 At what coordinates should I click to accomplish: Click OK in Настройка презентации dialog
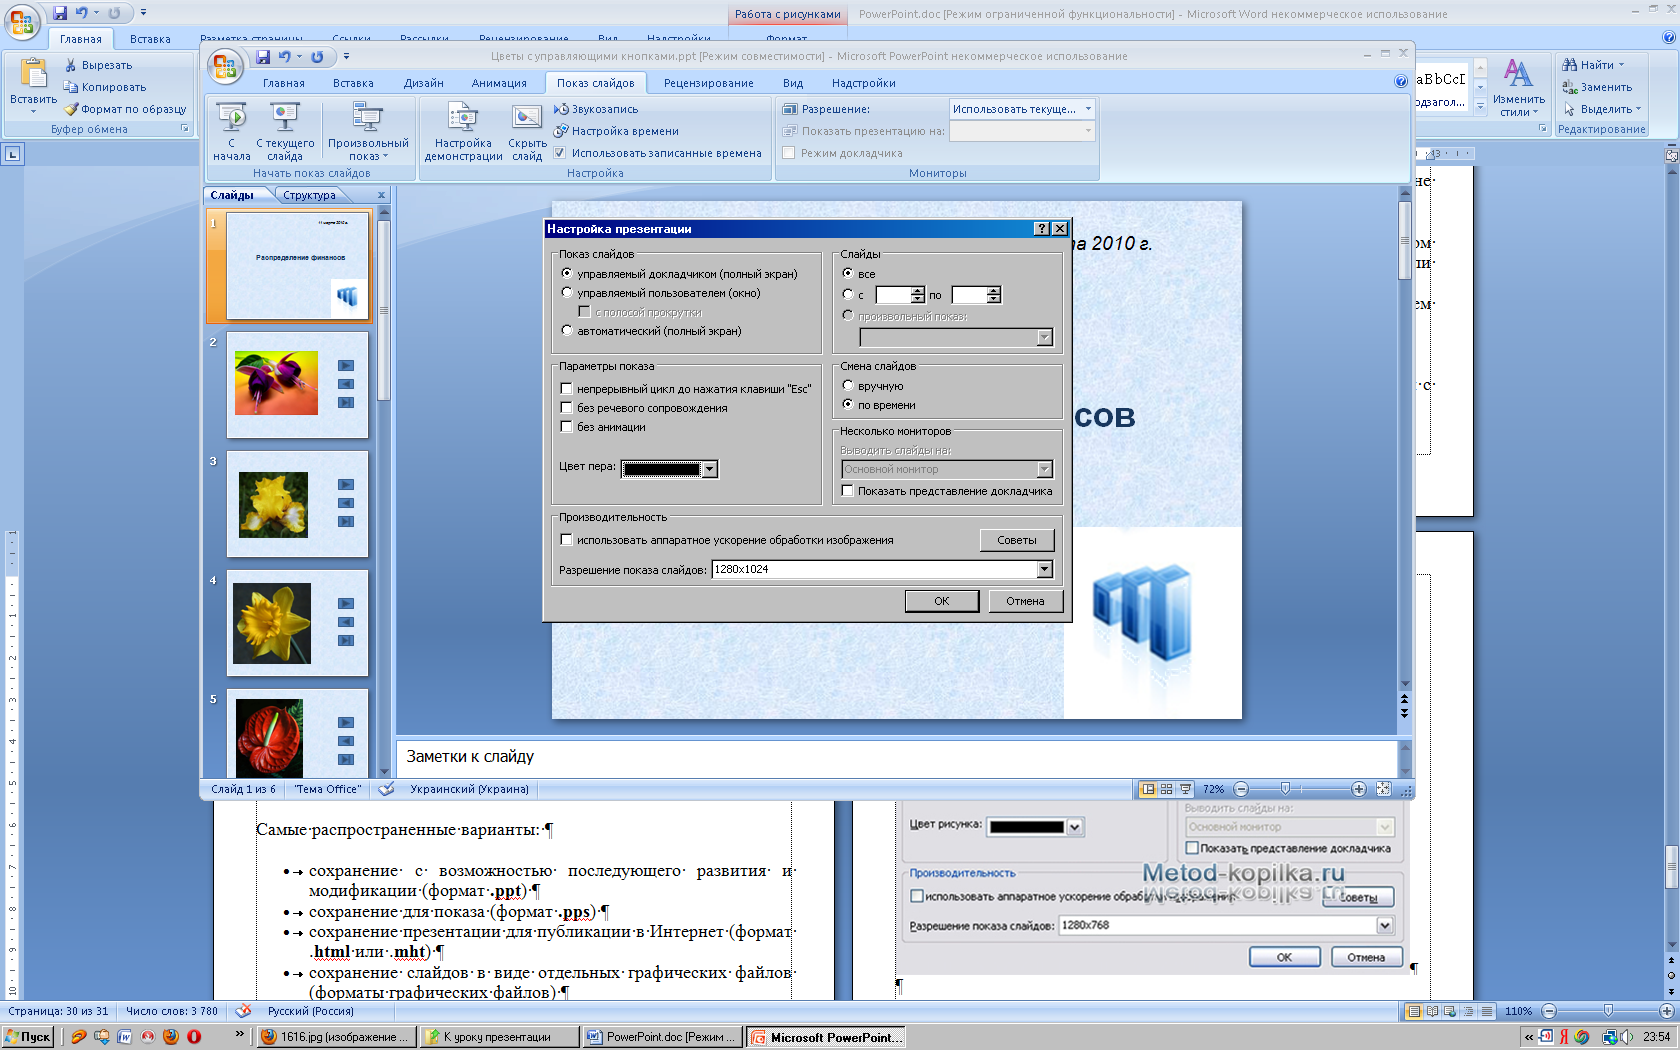(942, 601)
